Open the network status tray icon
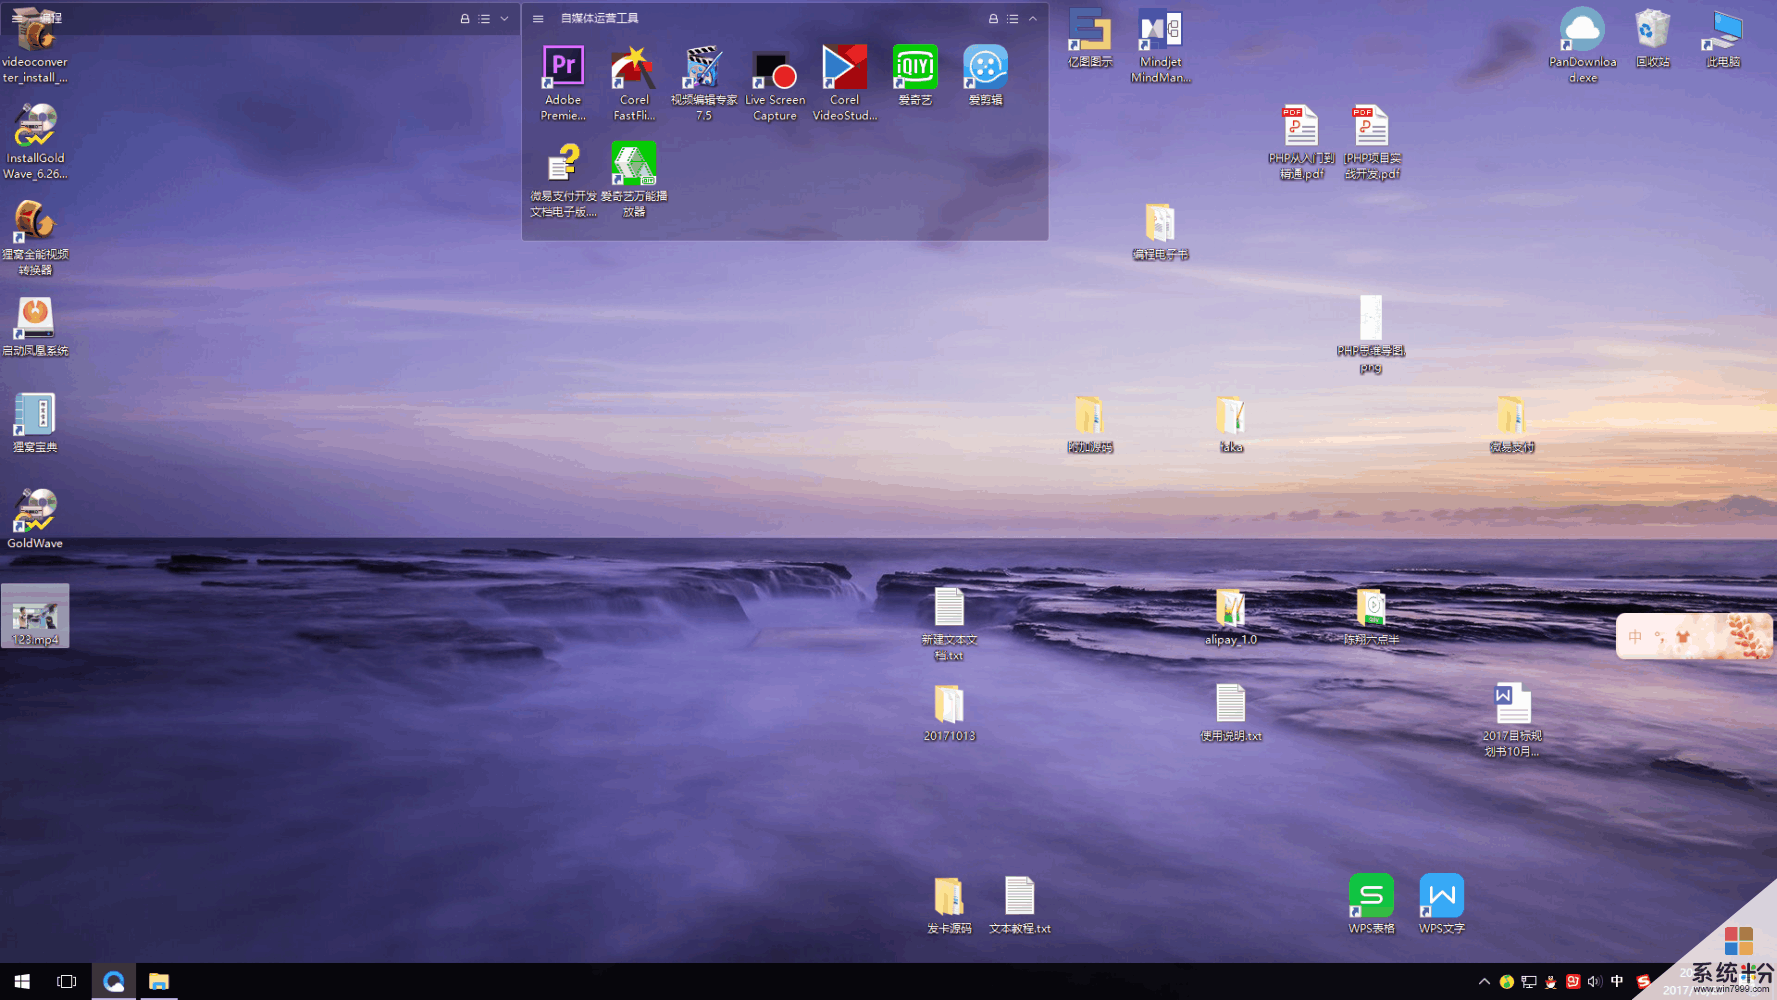This screenshot has width=1777, height=1000. pos(1529,982)
